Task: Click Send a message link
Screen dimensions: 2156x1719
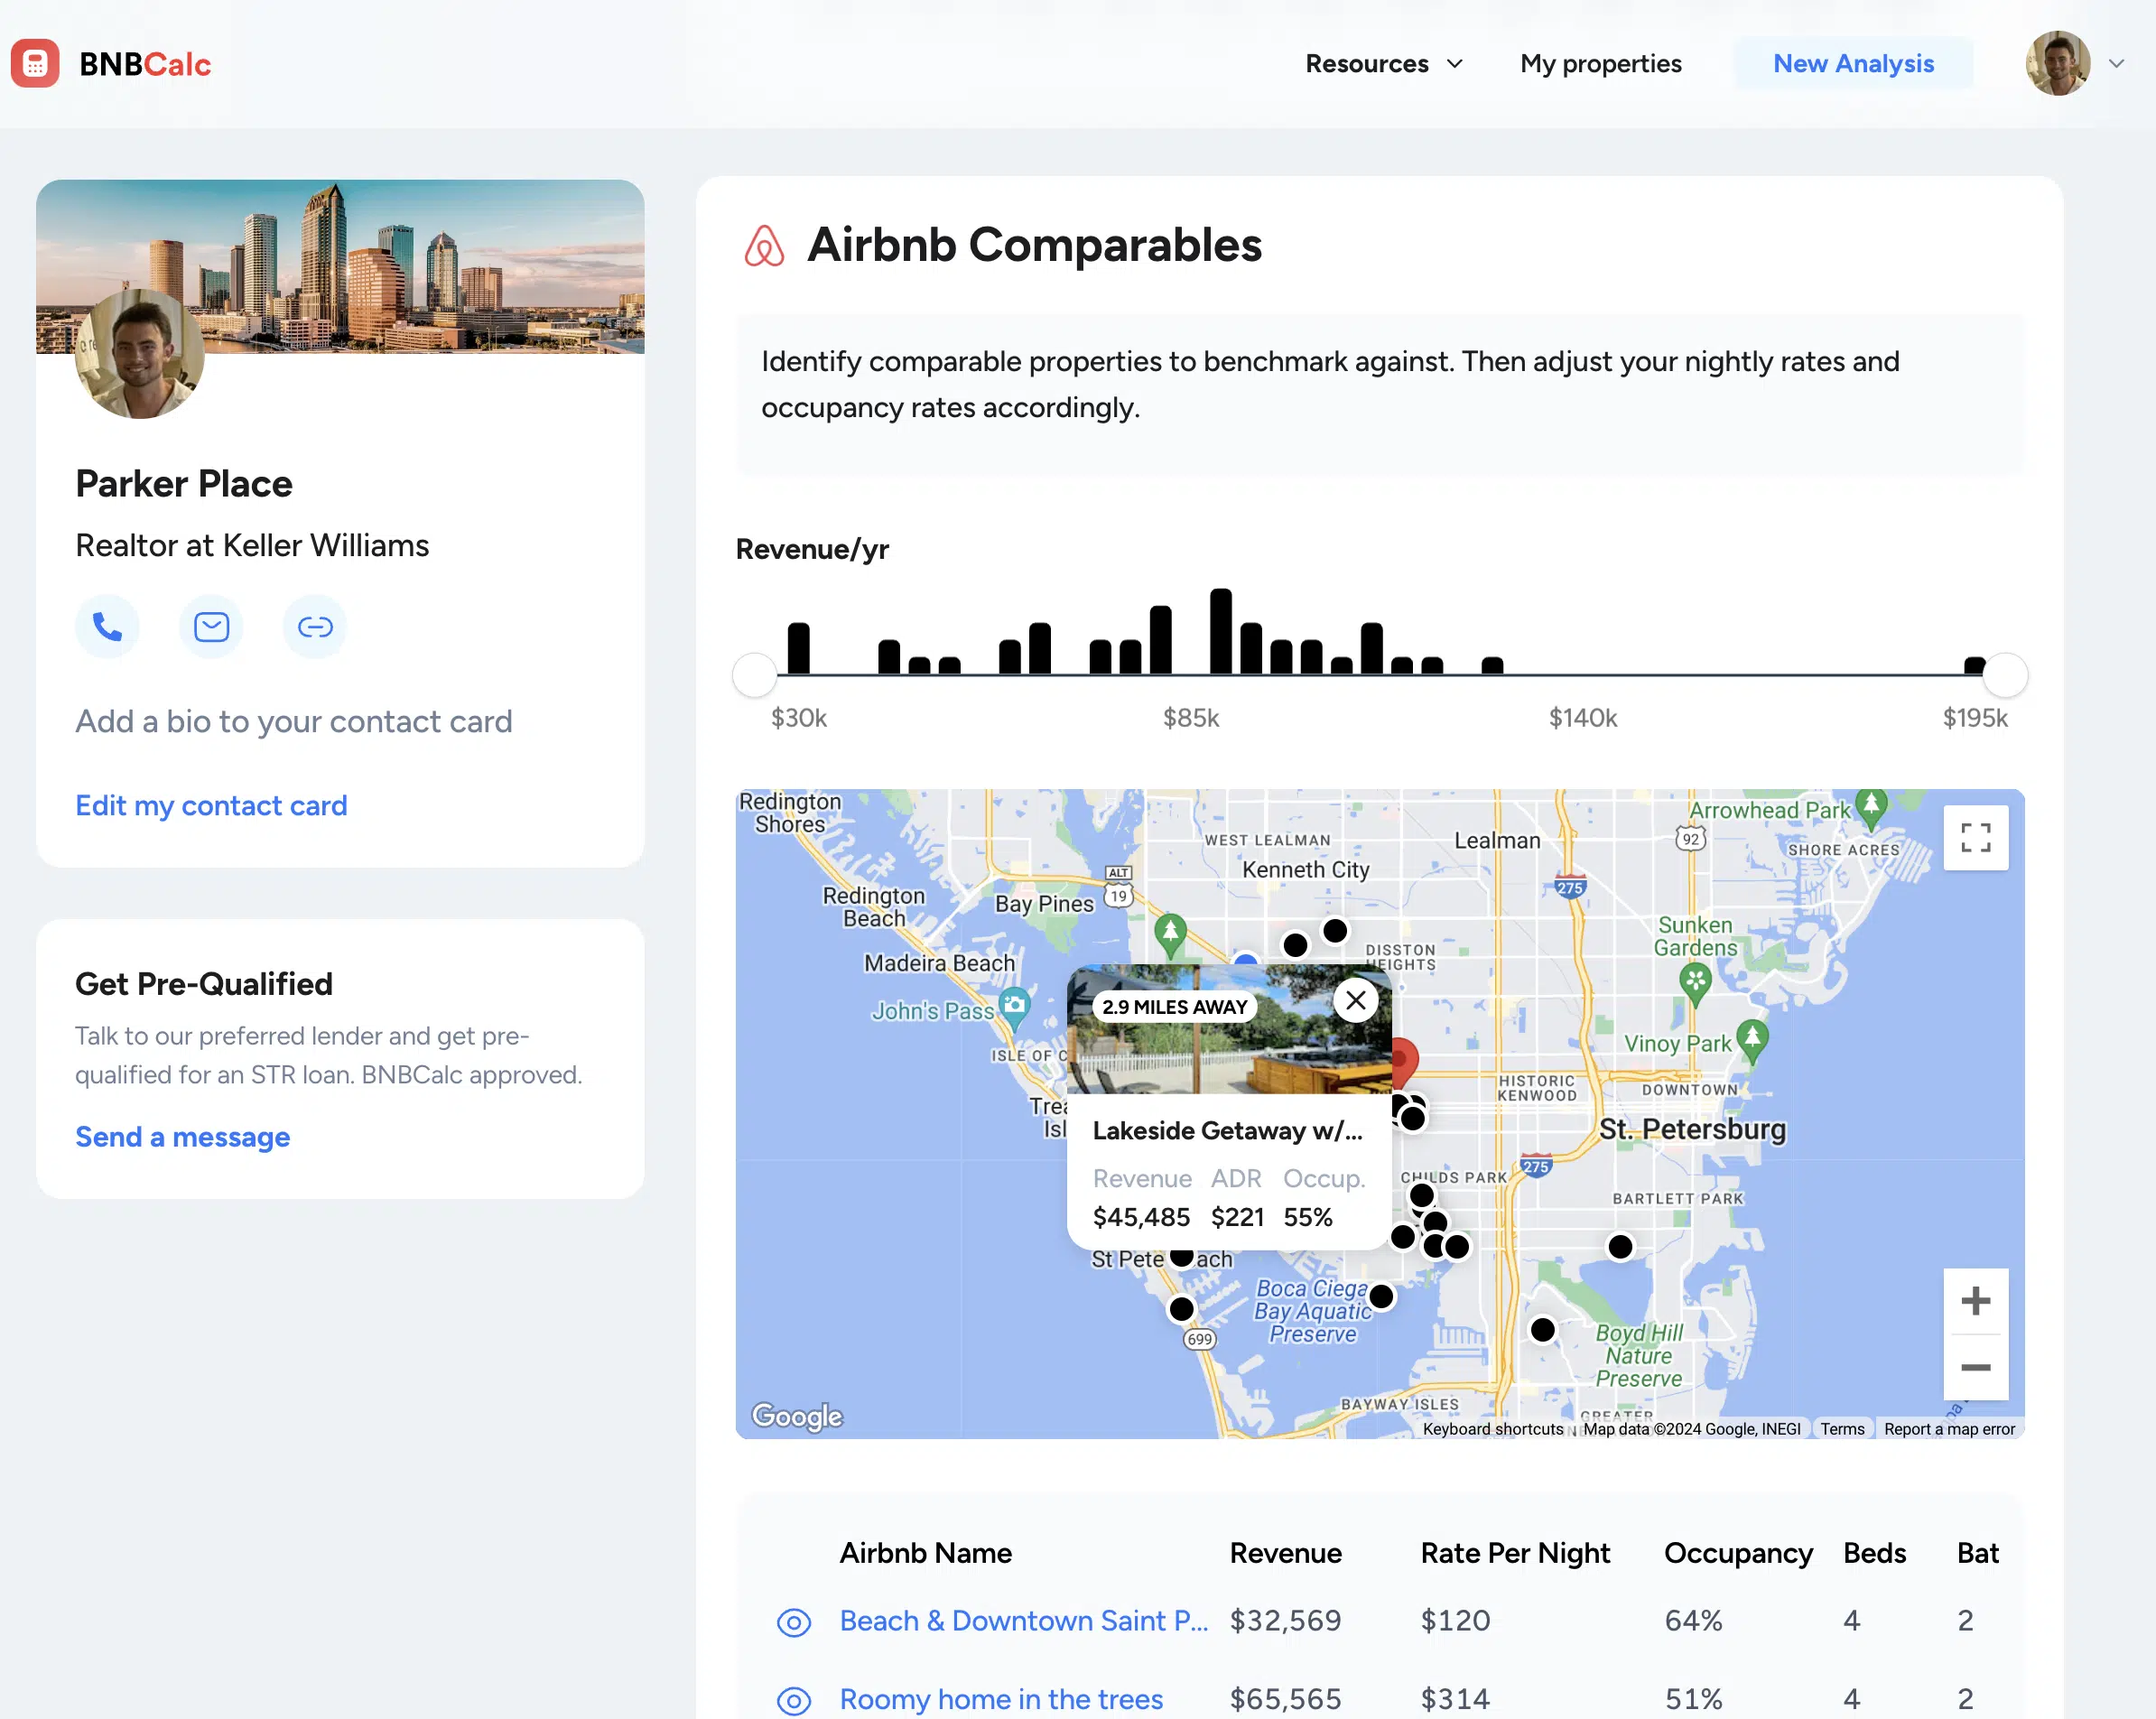Action: (x=182, y=1137)
